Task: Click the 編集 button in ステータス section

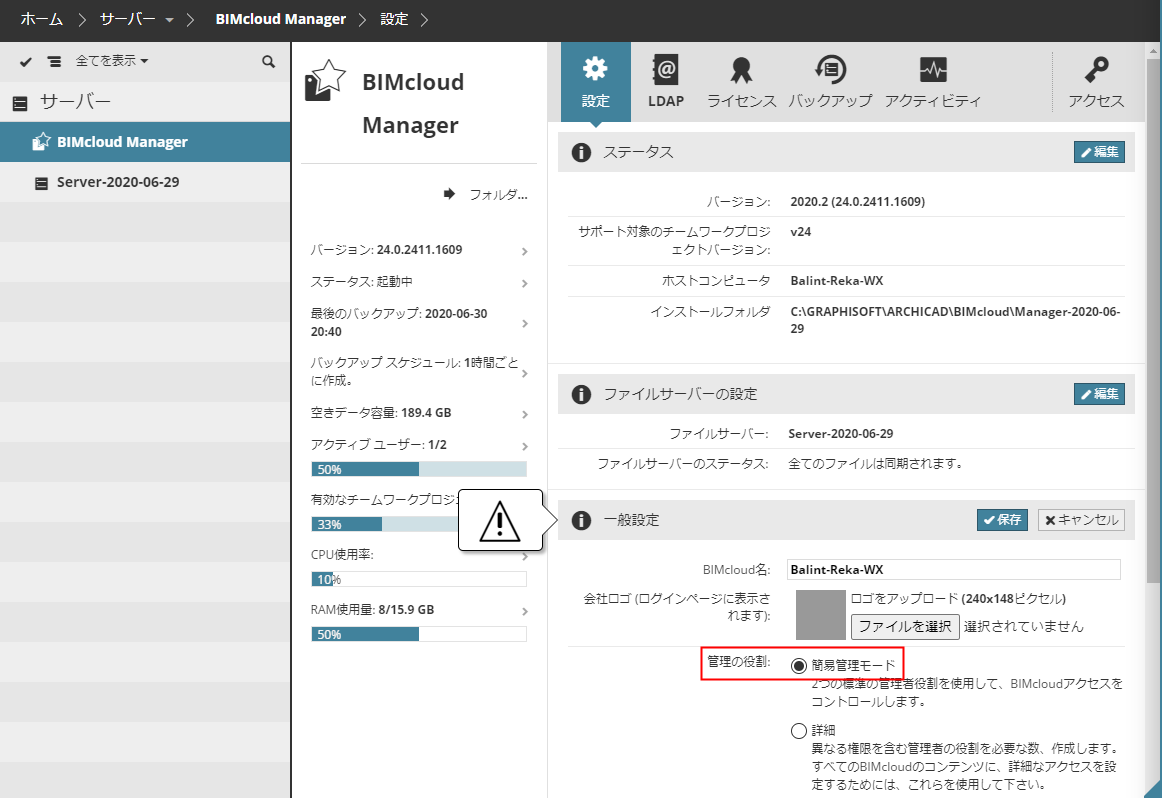Action: [1099, 152]
